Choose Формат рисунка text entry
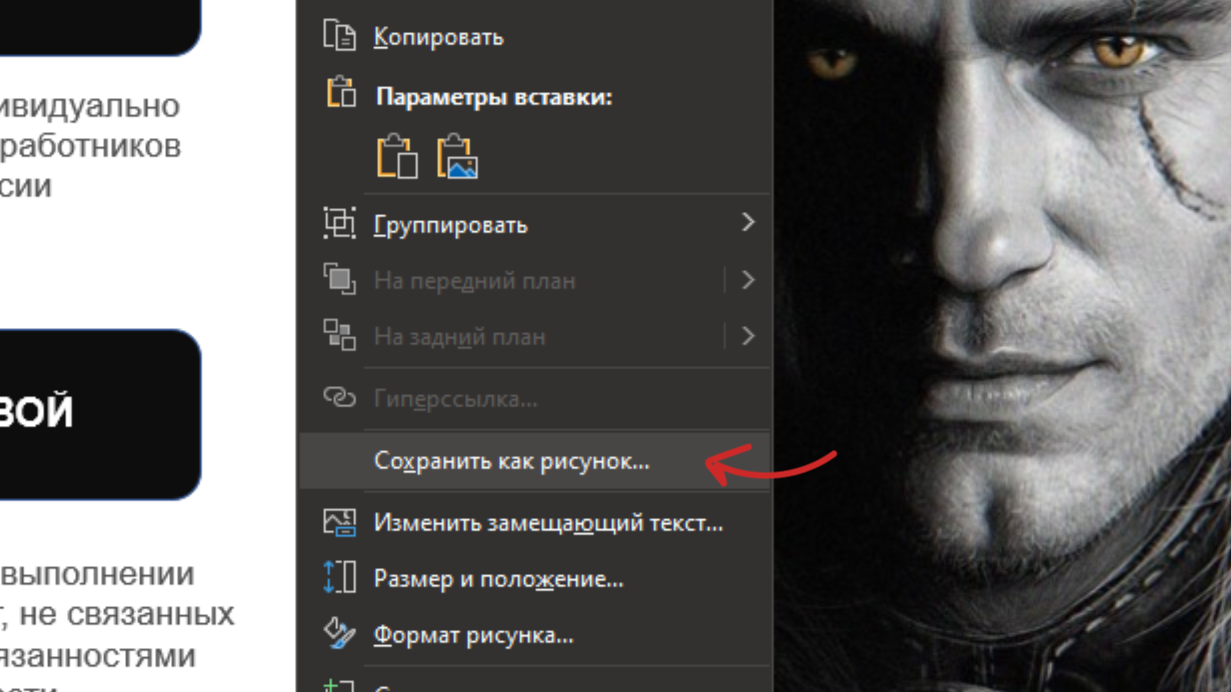1231x692 pixels. point(473,635)
